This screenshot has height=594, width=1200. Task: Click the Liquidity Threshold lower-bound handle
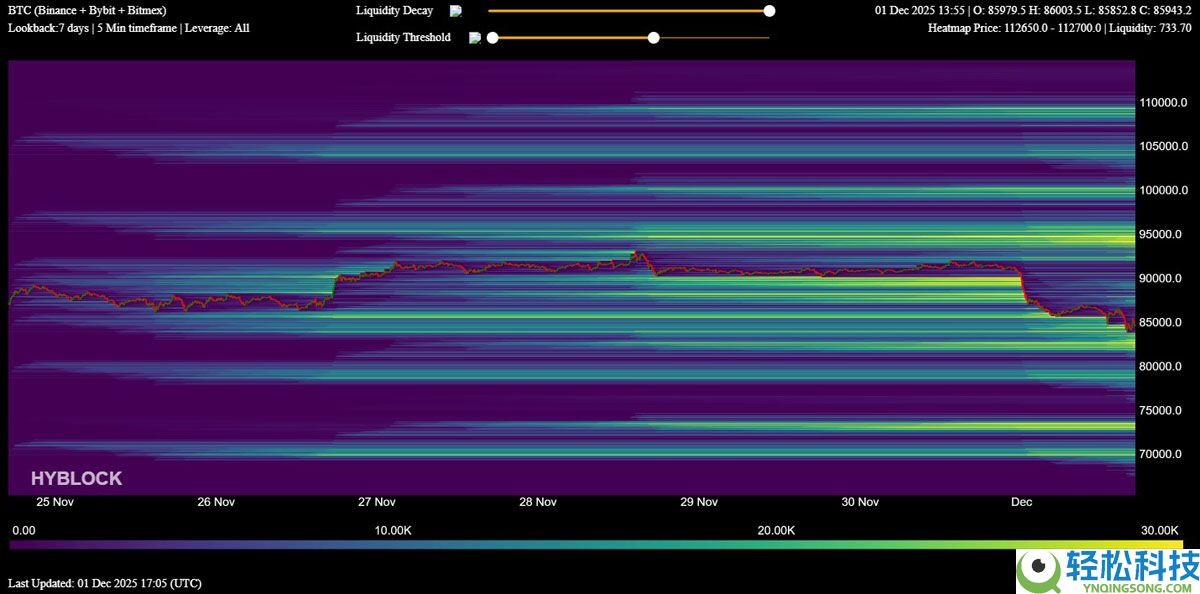tap(492, 38)
